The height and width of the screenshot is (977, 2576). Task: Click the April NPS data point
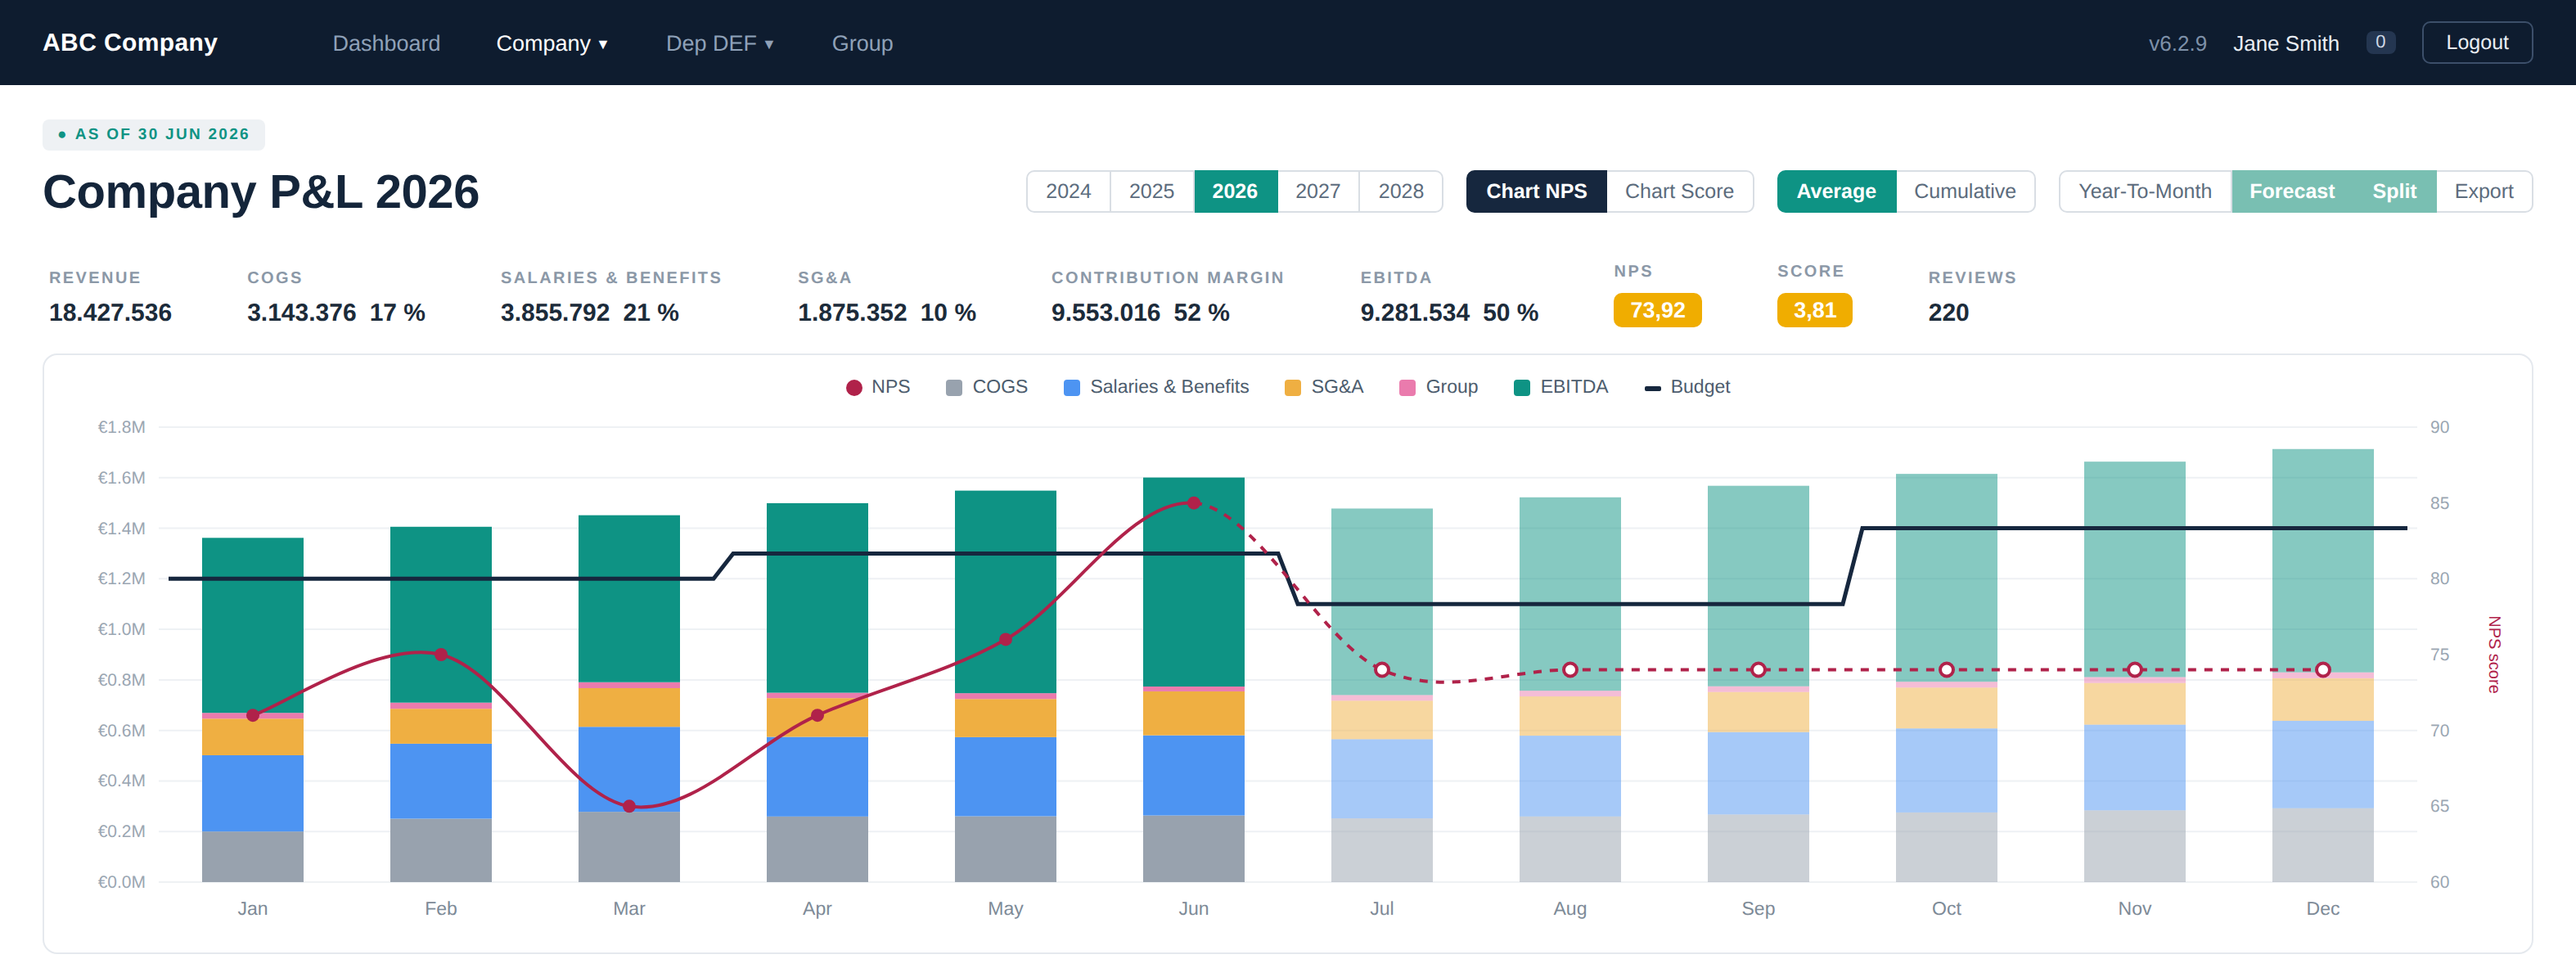[x=817, y=715]
